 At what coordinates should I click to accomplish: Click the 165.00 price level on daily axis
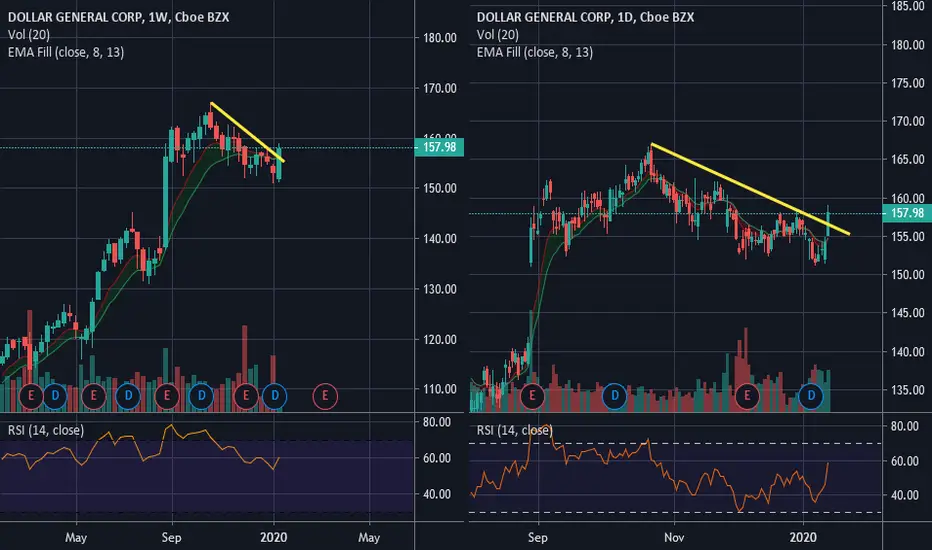point(908,159)
